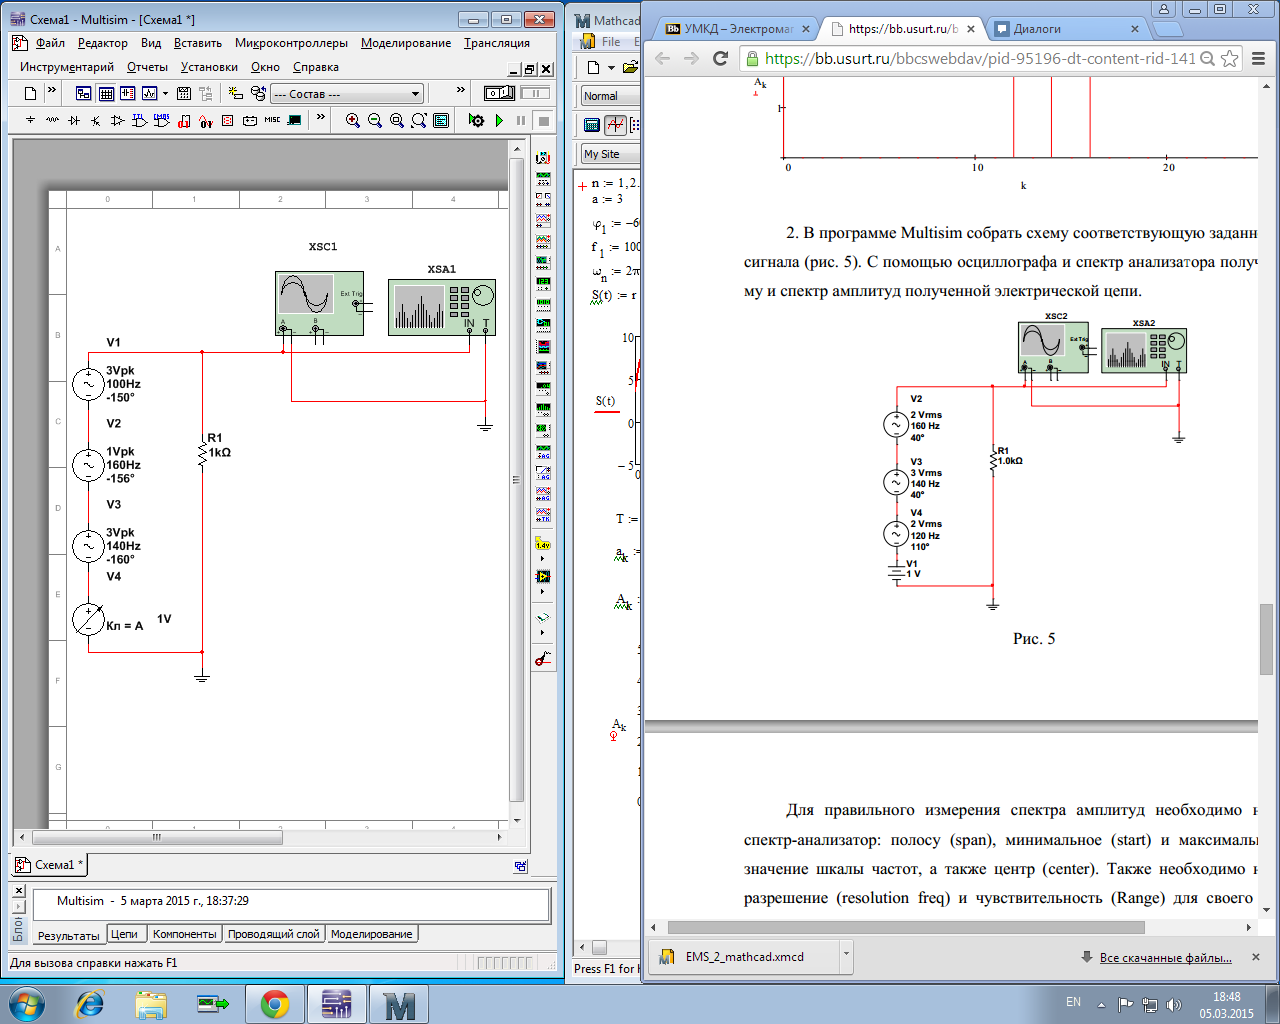Click the zoom out magnifier icon
Viewport: 1280px width, 1024px height.
[x=375, y=120]
